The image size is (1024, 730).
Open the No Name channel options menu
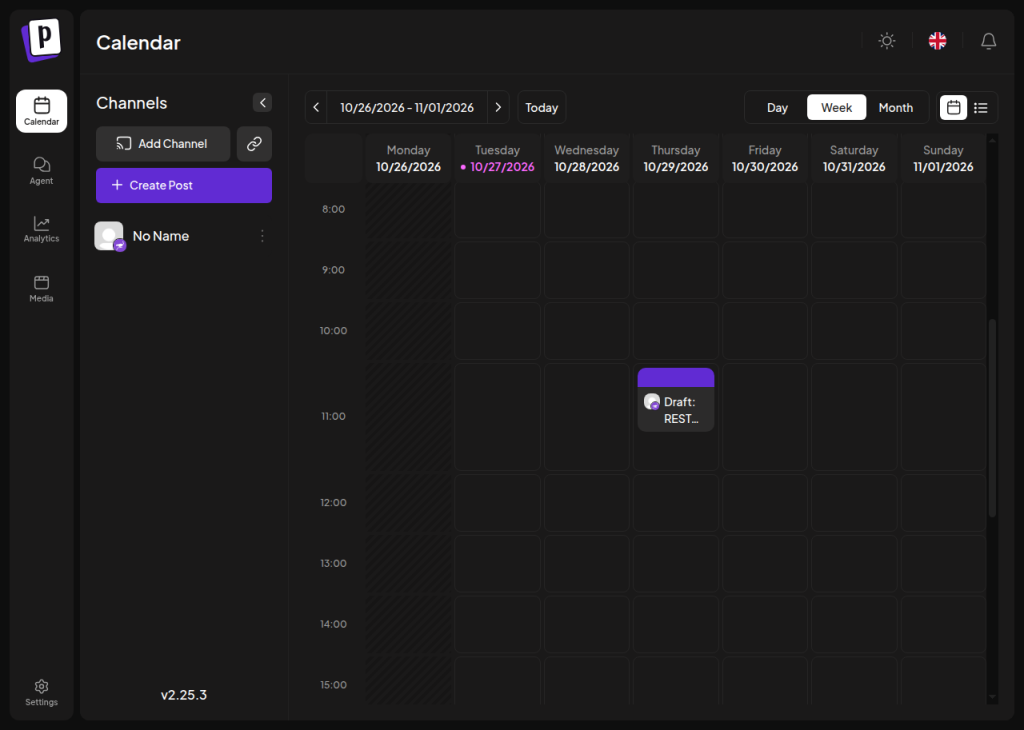tap(263, 236)
